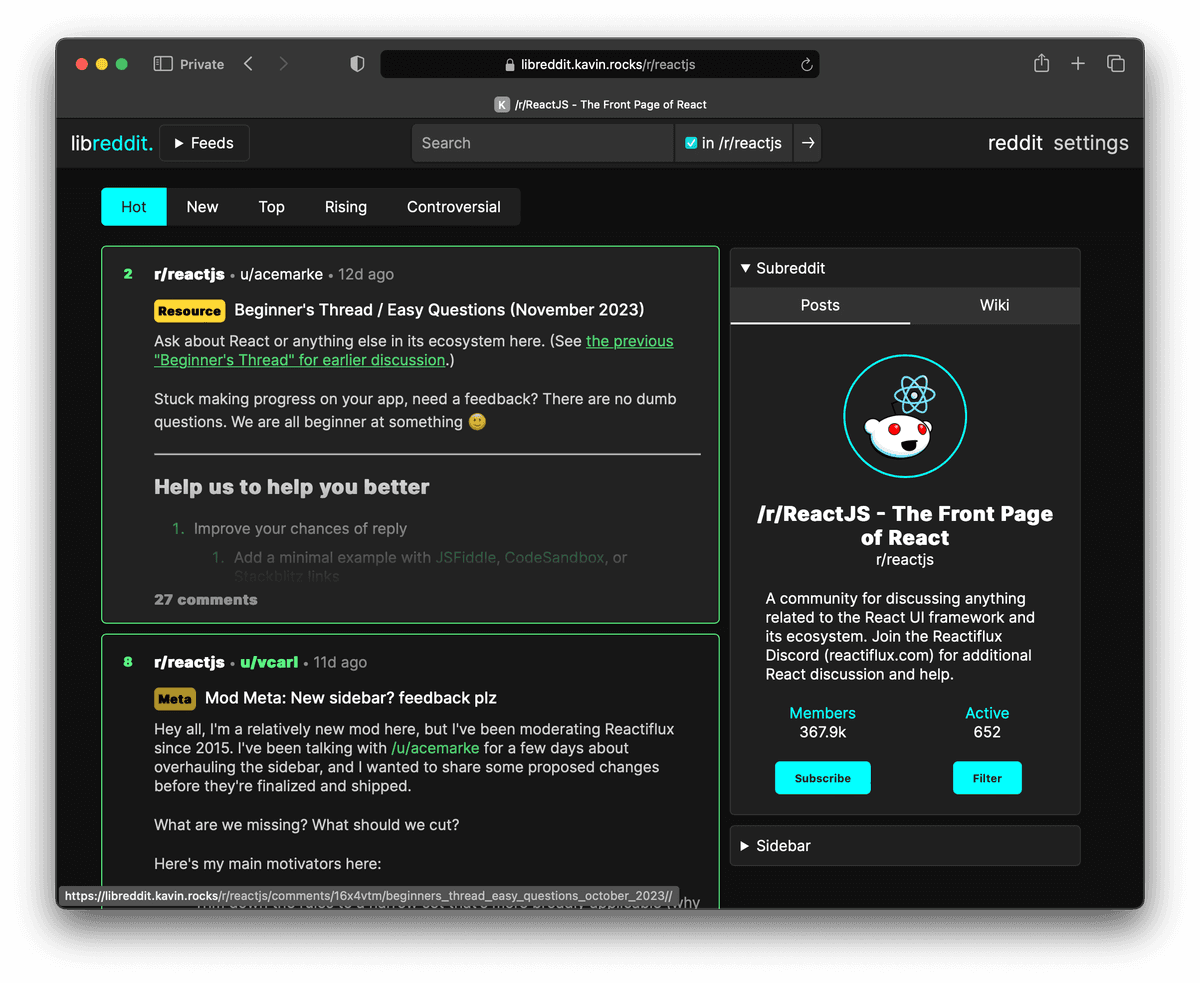This screenshot has width=1200, height=983.
Task: Click r/reactjs on the first post
Action: coord(189,274)
